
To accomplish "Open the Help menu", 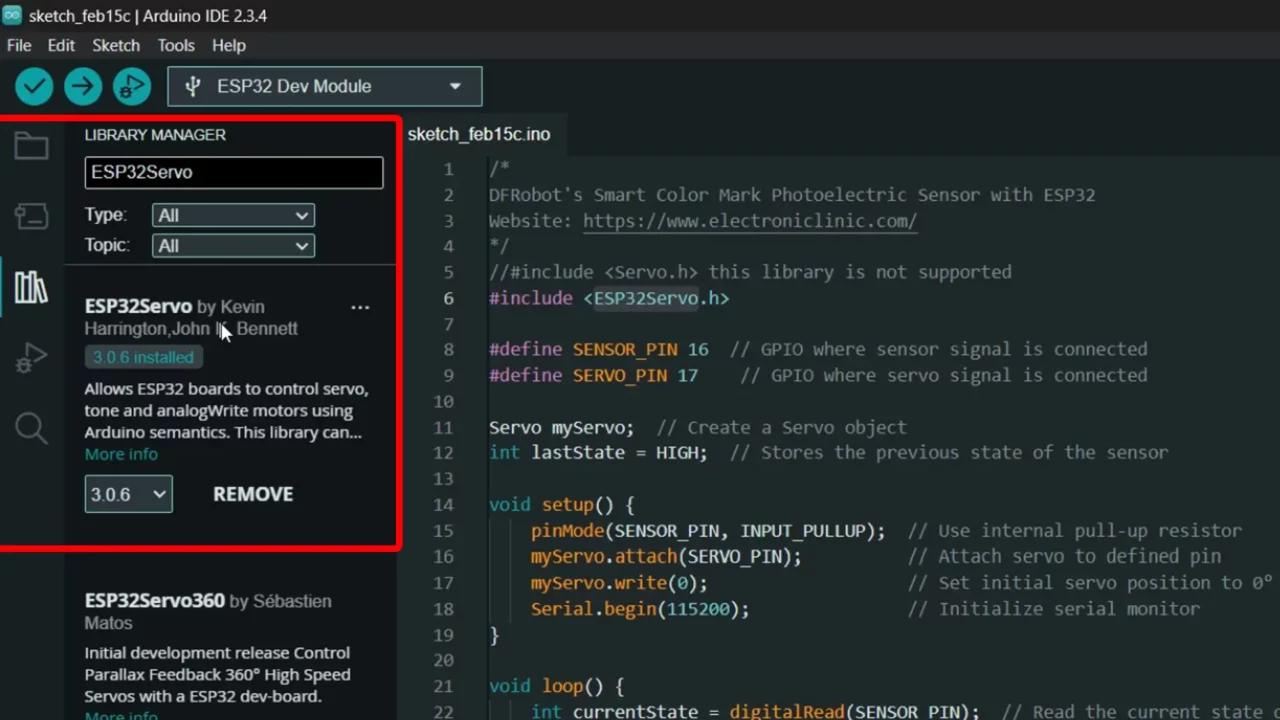I will coord(229,45).
